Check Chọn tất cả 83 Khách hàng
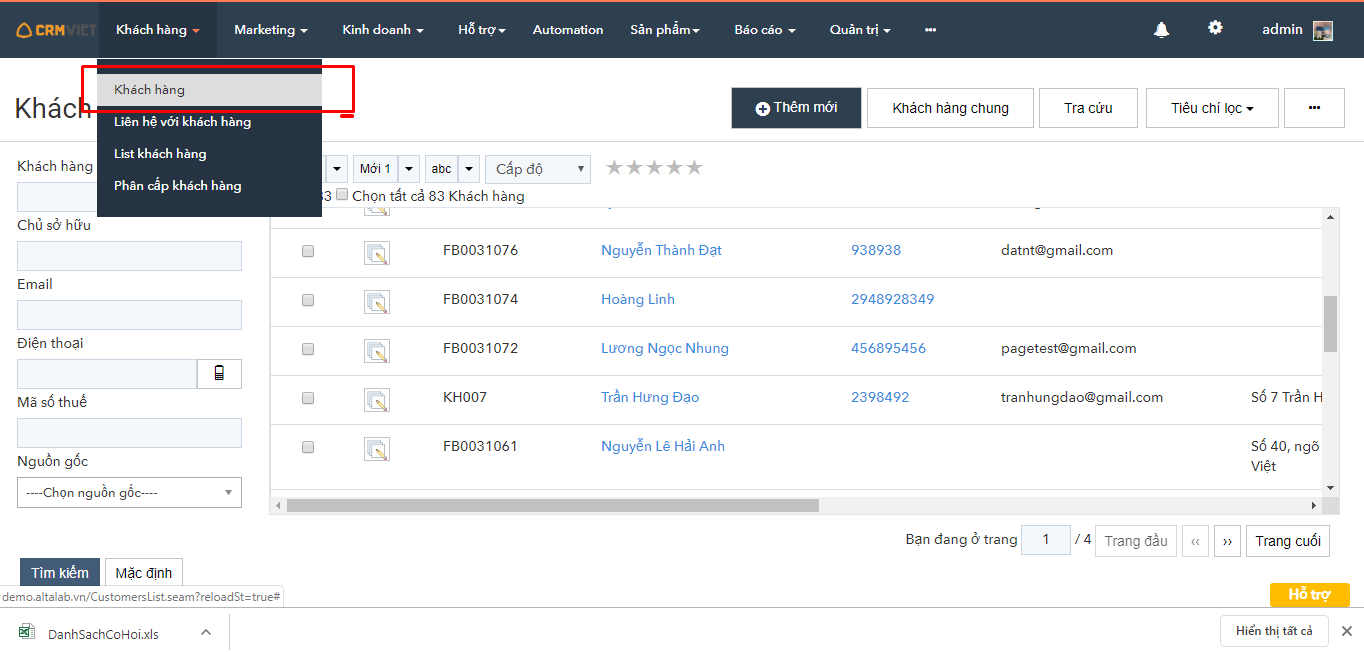This screenshot has width=1364, height=652. (x=342, y=195)
